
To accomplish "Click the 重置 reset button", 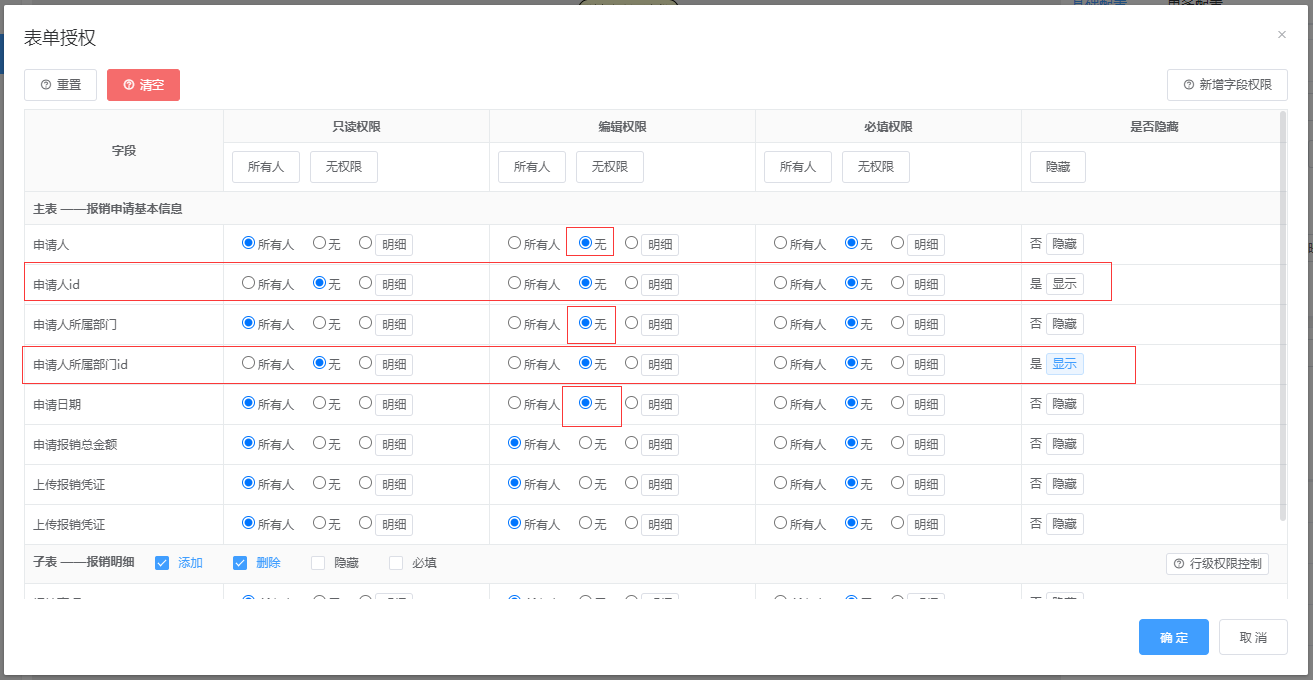I will [x=60, y=85].
